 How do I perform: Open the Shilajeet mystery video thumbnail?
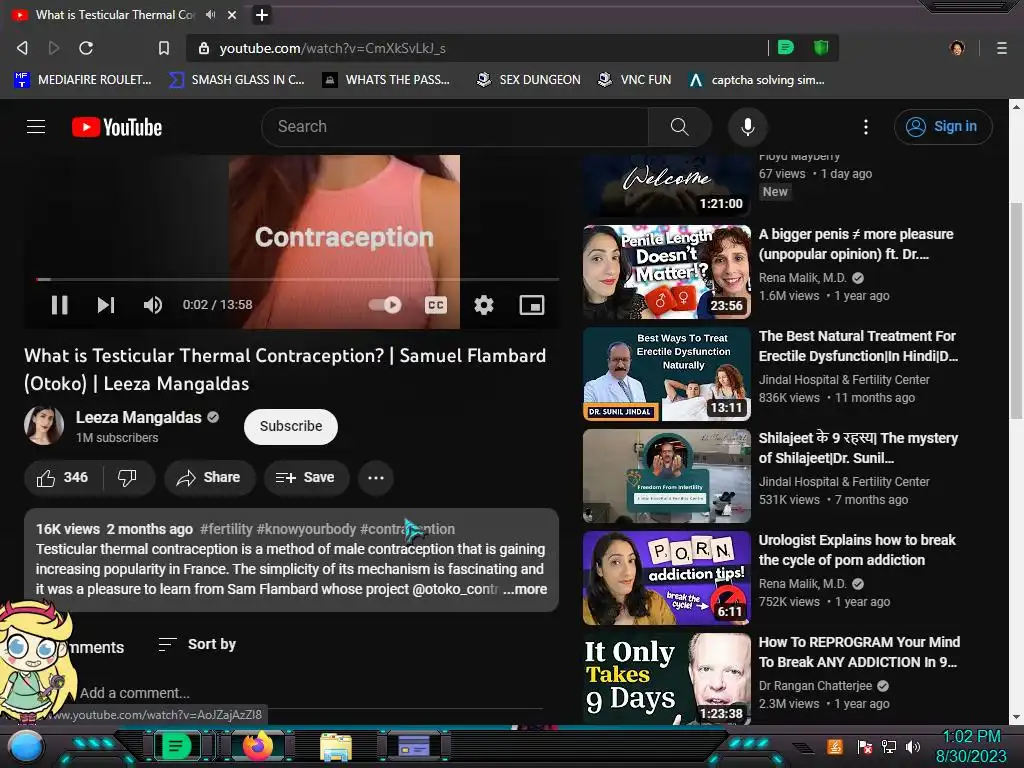pos(667,476)
